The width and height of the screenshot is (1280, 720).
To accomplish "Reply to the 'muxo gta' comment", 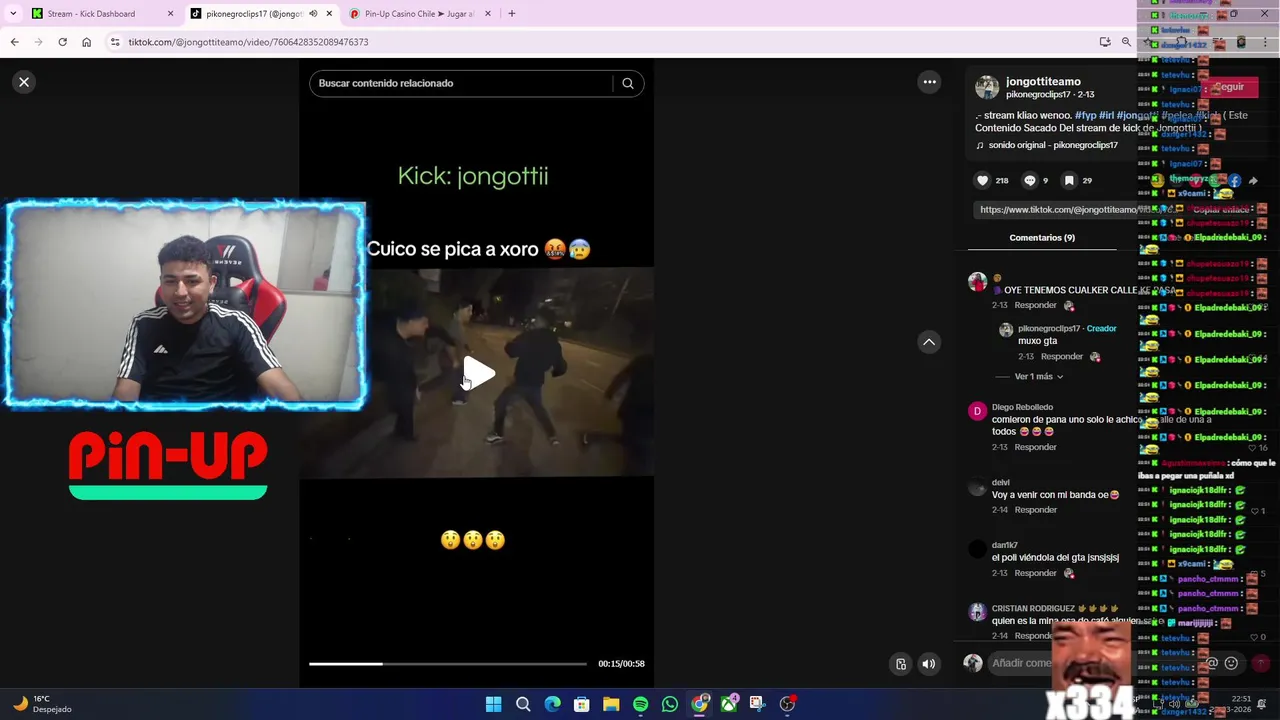I will [1061, 356].
